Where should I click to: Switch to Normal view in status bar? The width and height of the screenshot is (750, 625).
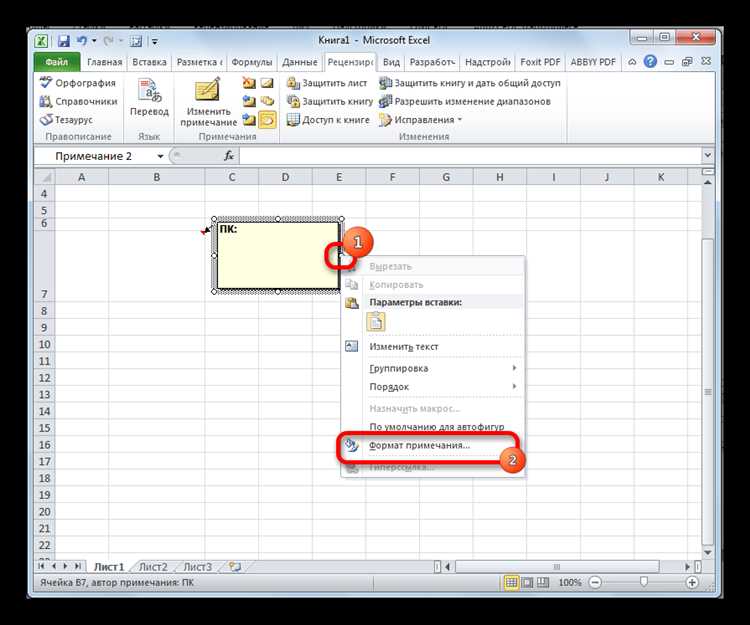(x=511, y=582)
